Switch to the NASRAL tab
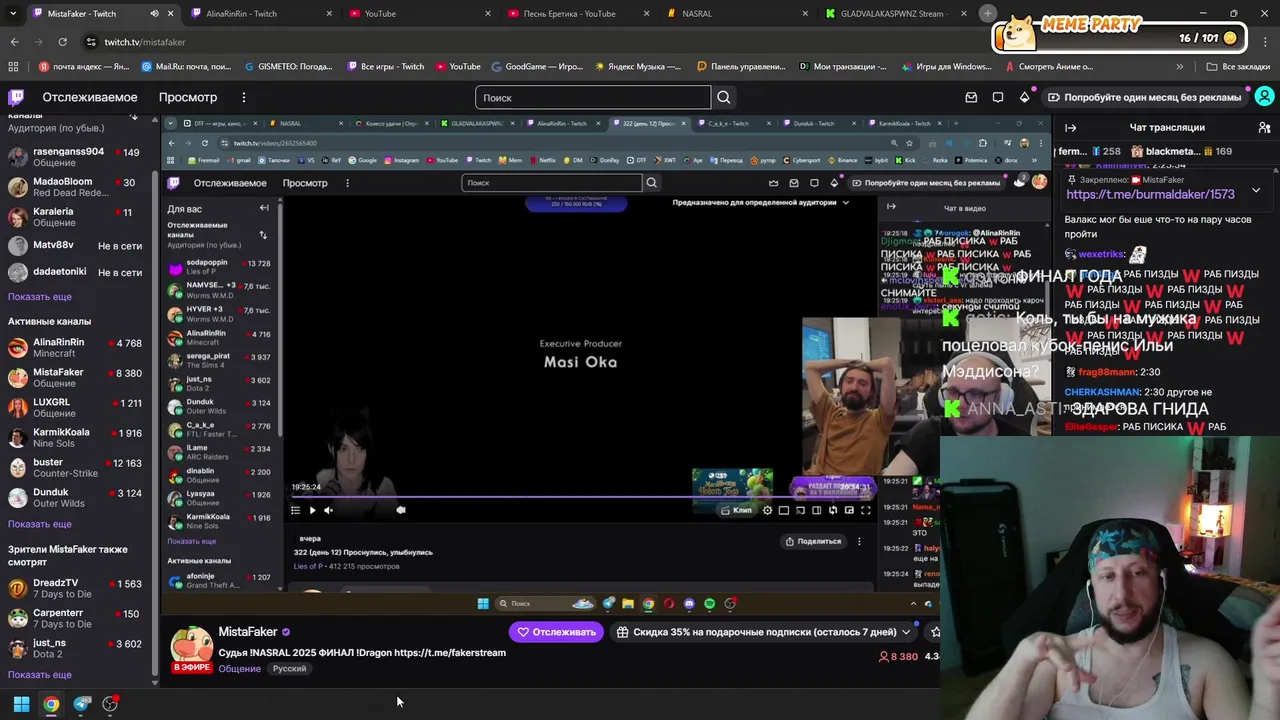The width and height of the screenshot is (1280, 720). (x=735, y=14)
